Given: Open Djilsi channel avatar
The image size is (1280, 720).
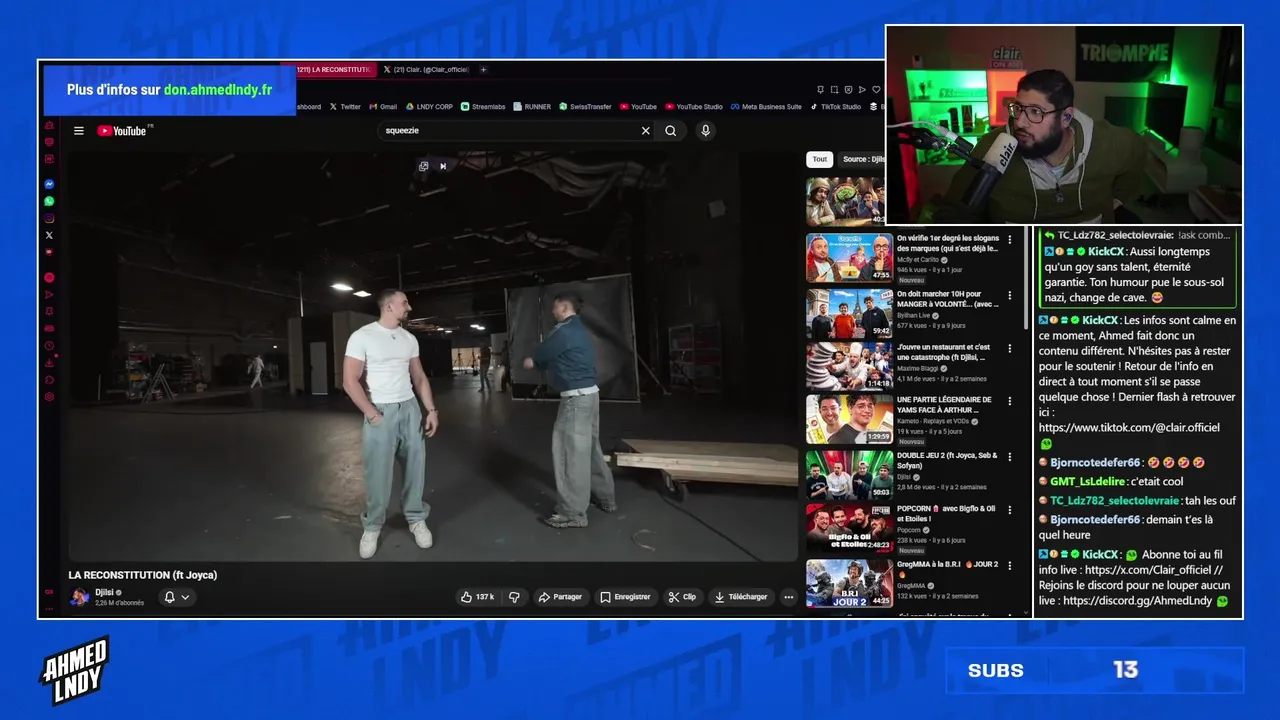Looking at the screenshot, I should tap(79, 597).
